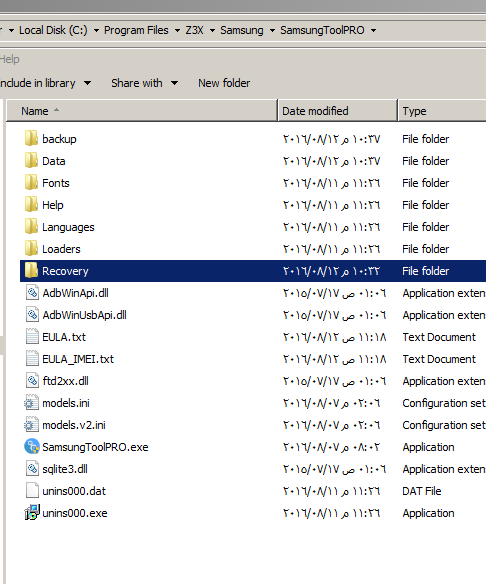The width and height of the screenshot is (486, 584).
Task: Click File folder type of Fonts row
Action: (x=425, y=183)
